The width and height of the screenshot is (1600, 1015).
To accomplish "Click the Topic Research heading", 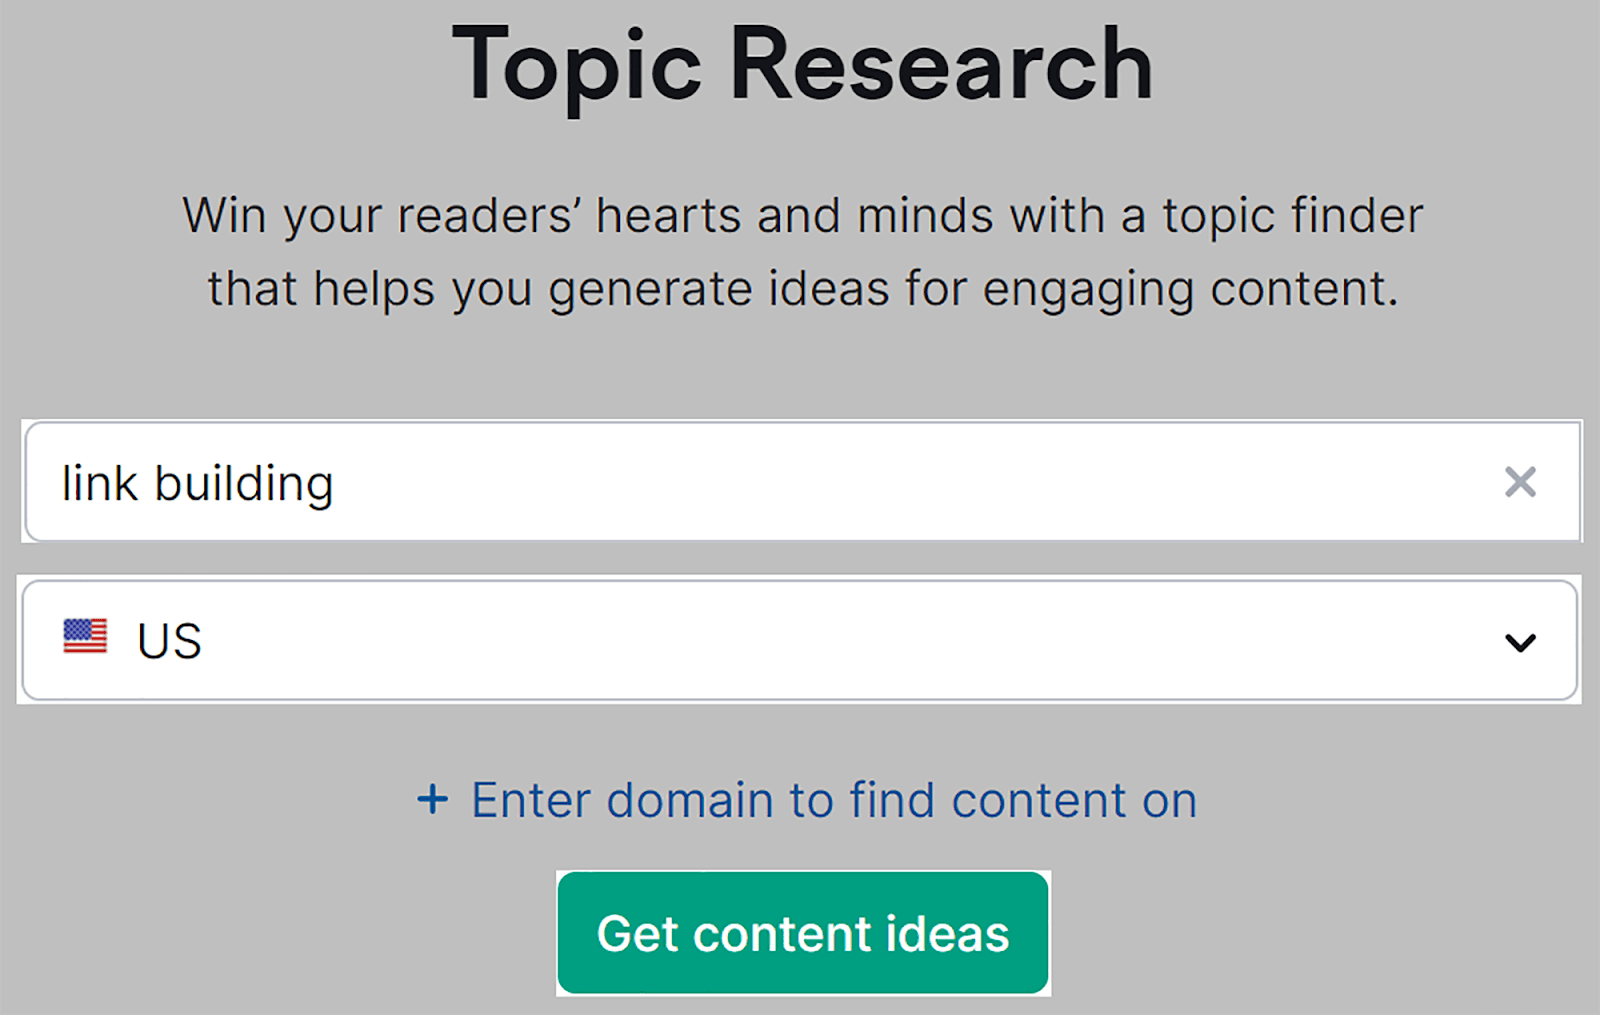I will pos(800,62).
